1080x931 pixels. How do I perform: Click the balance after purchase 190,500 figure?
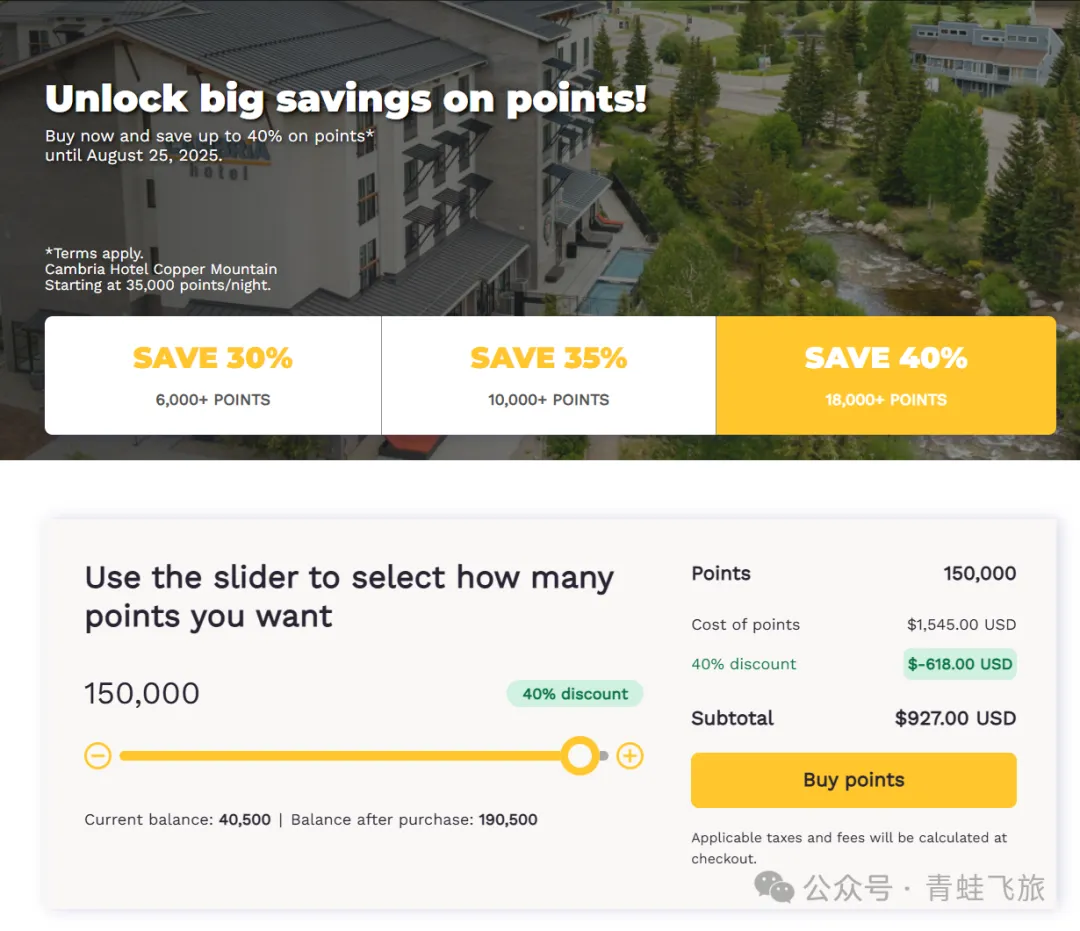point(508,820)
